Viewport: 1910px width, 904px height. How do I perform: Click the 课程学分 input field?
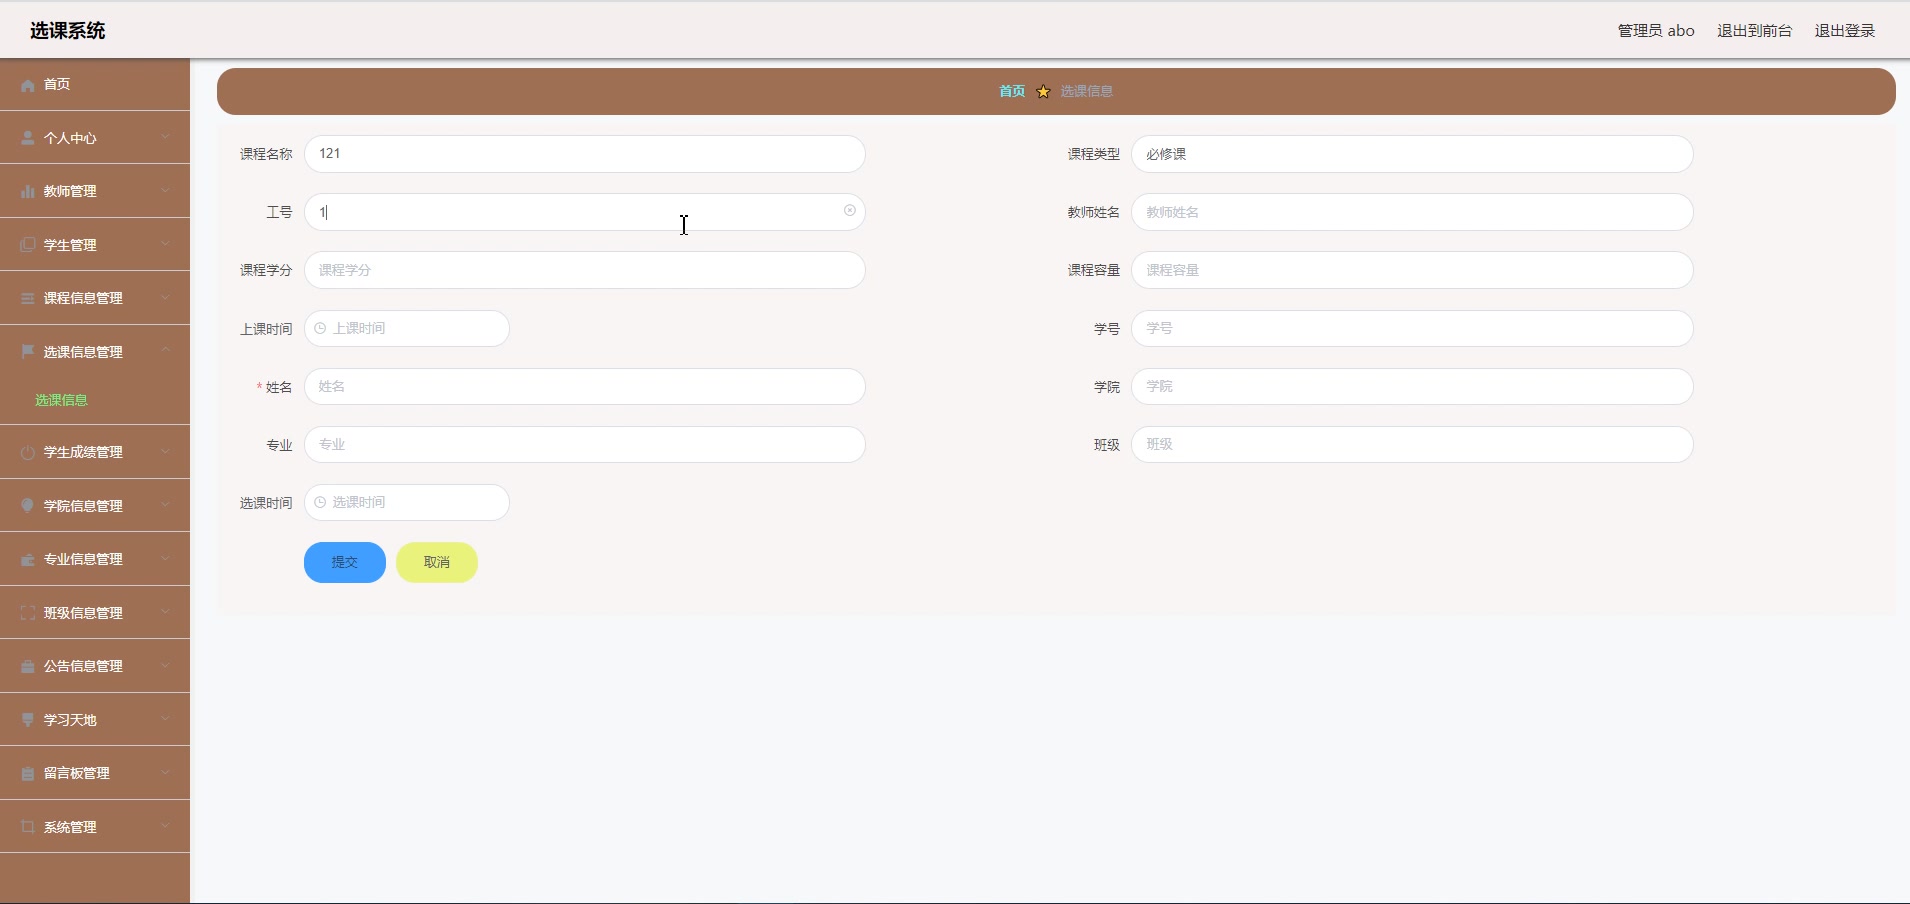[x=585, y=270]
